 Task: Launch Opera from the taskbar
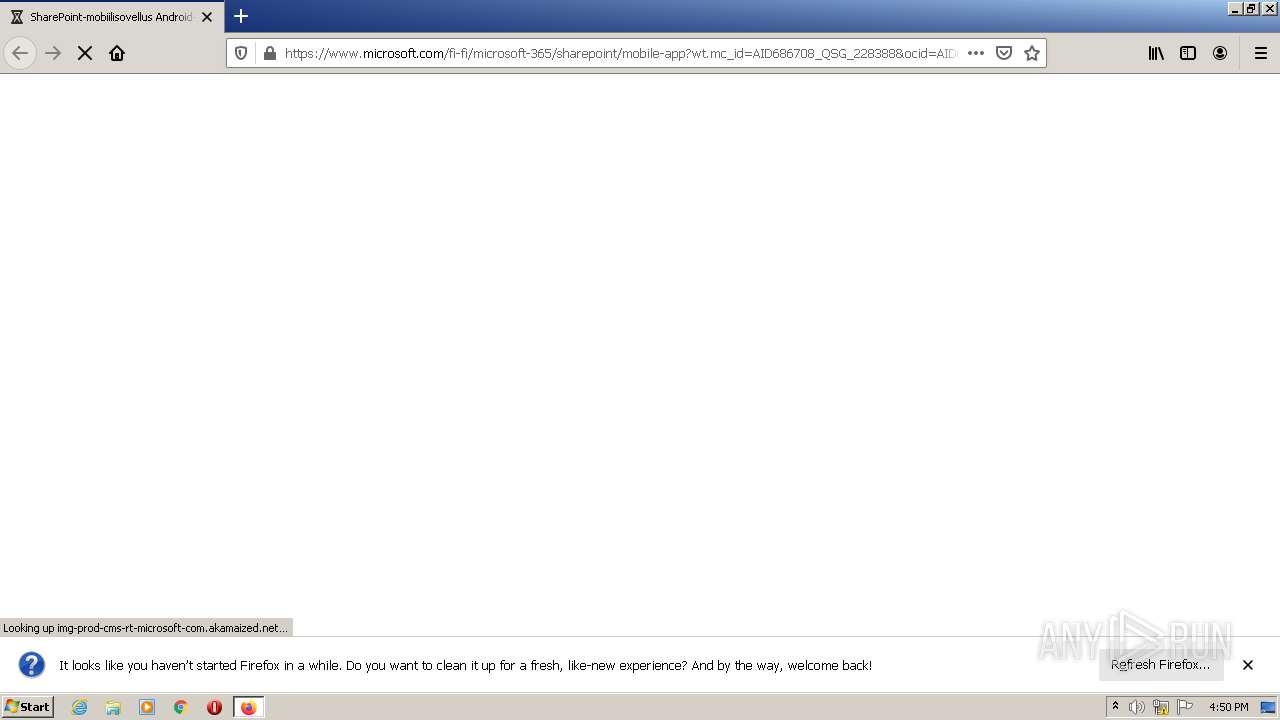click(x=214, y=707)
